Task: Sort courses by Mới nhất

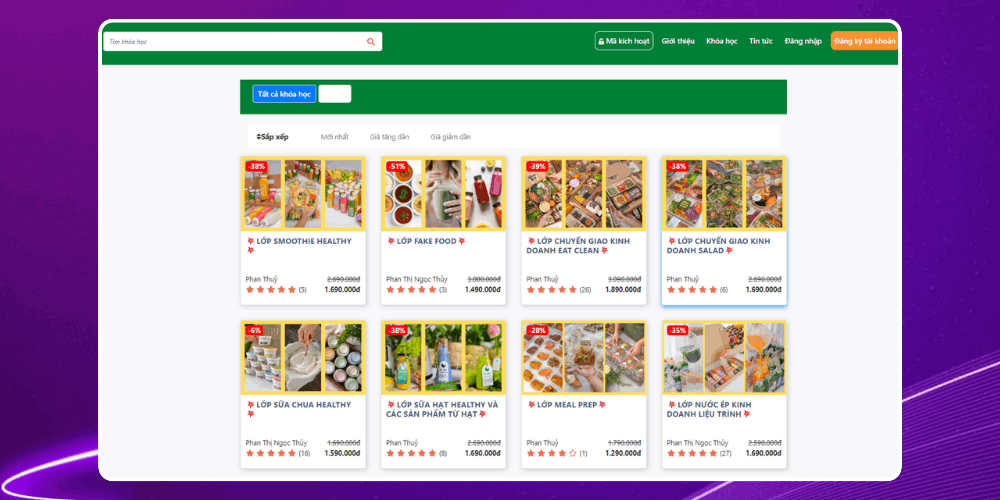Action: (334, 137)
